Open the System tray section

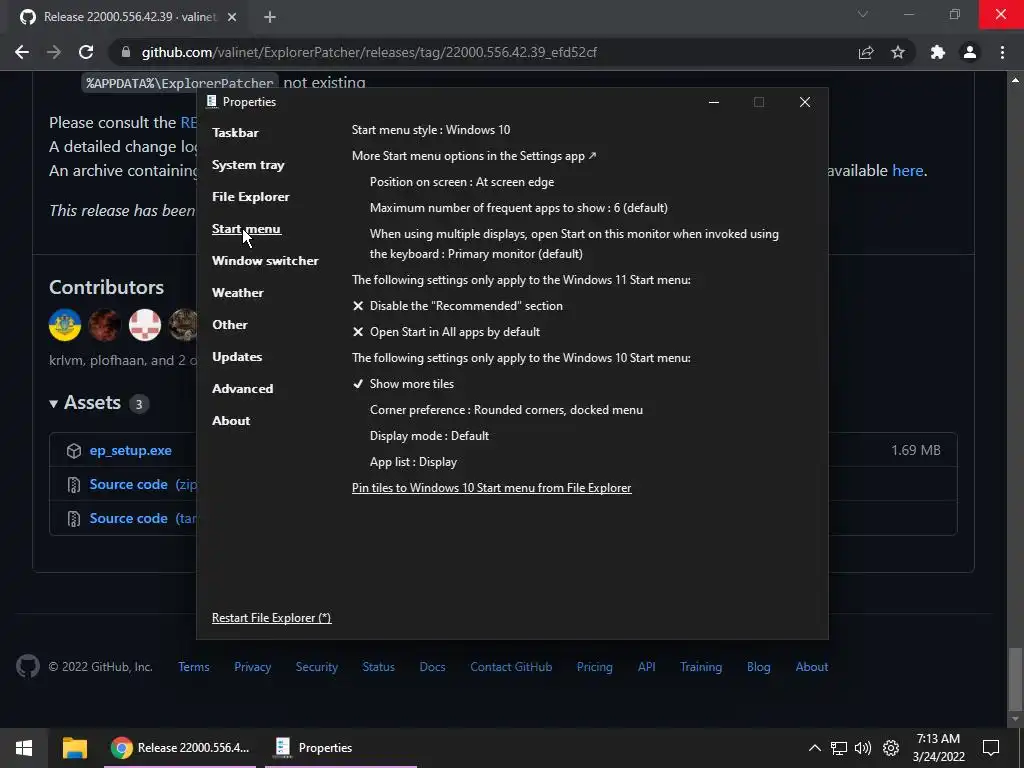pos(248,165)
